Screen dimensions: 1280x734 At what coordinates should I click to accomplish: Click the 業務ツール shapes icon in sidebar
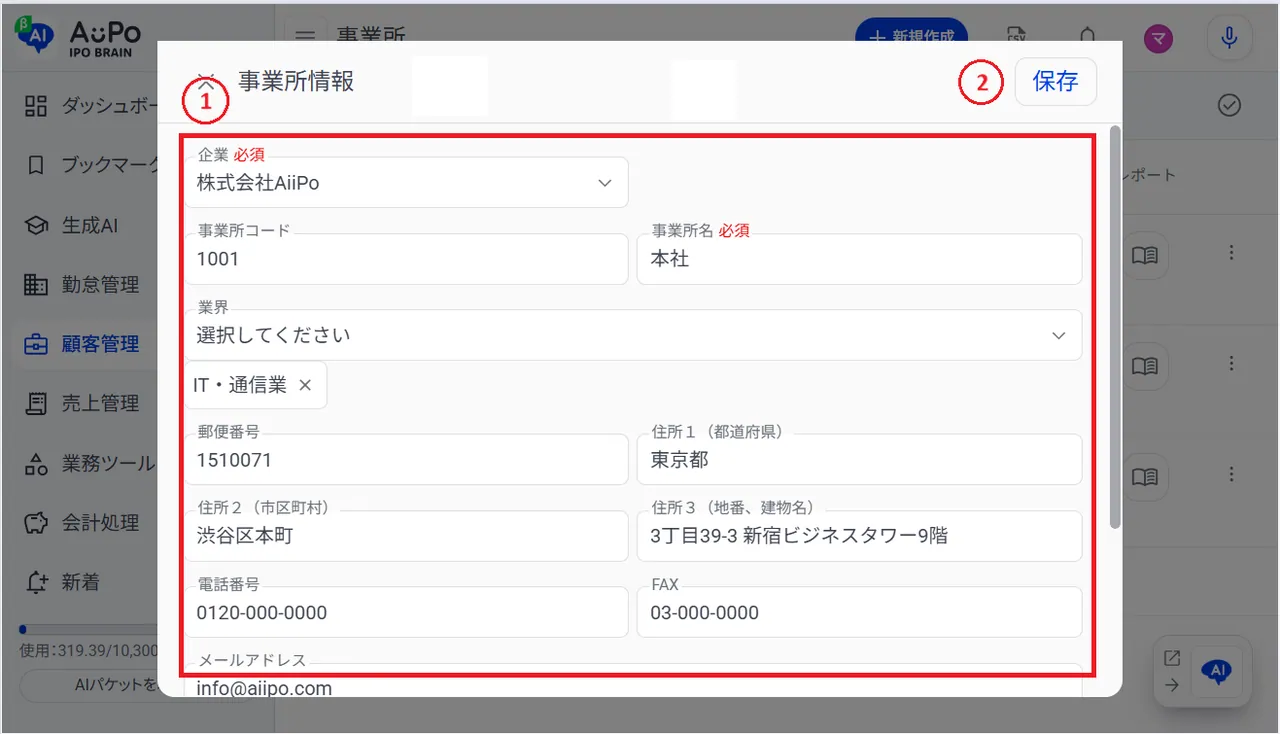[36, 463]
